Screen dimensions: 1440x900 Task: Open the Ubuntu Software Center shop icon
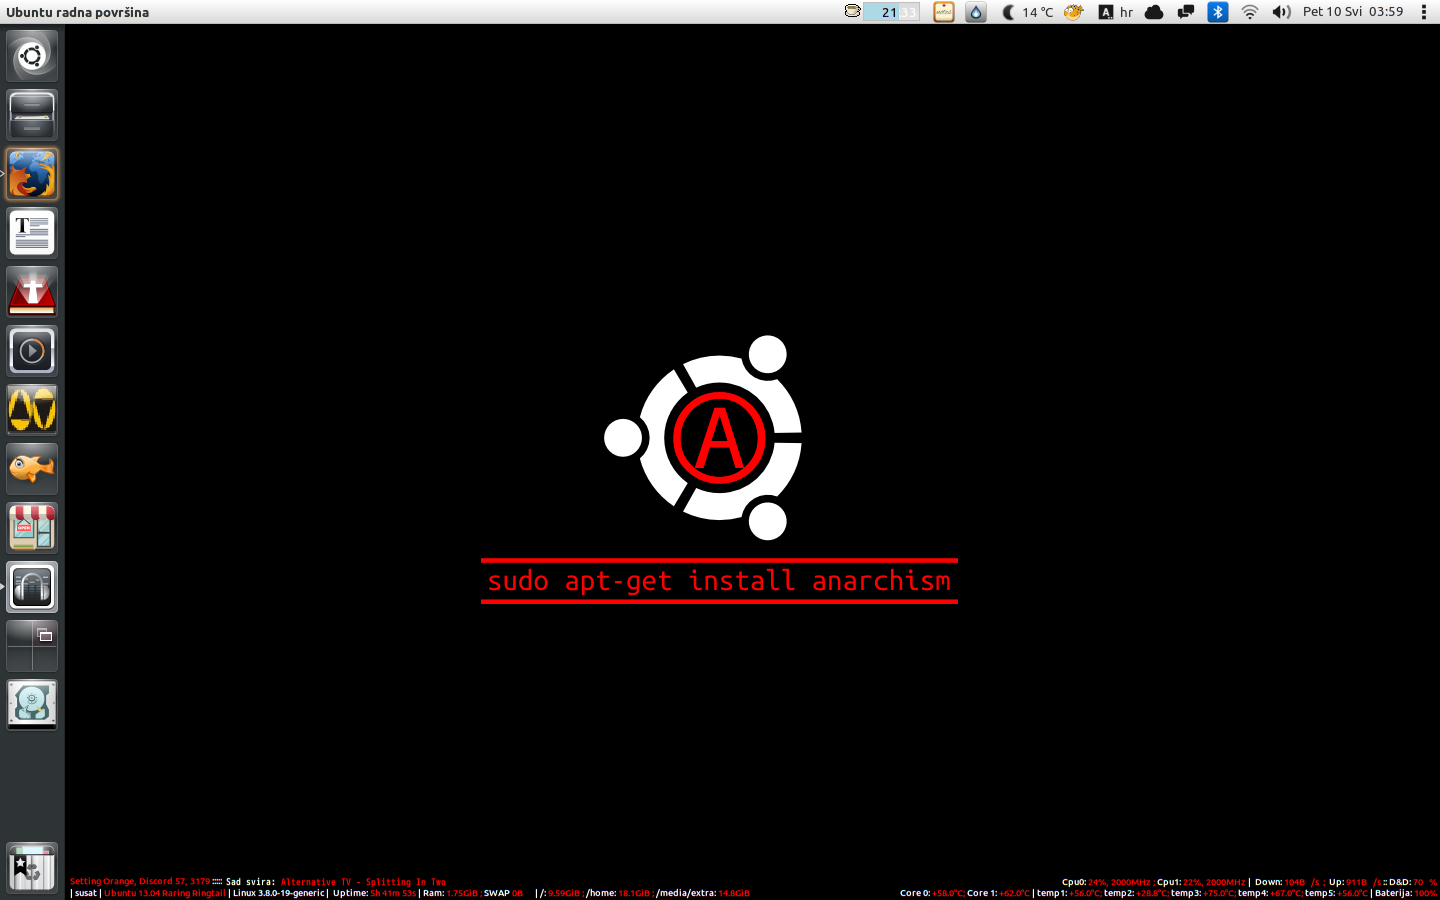32,528
